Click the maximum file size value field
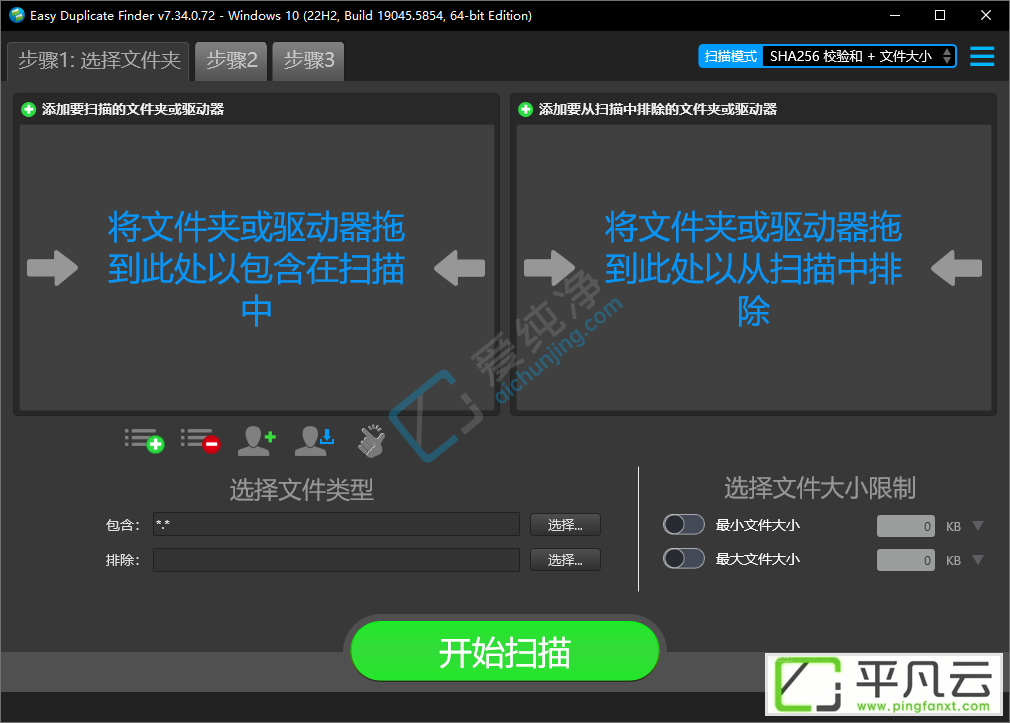This screenshot has height=723, width=1010. click(x=906, y=559)
